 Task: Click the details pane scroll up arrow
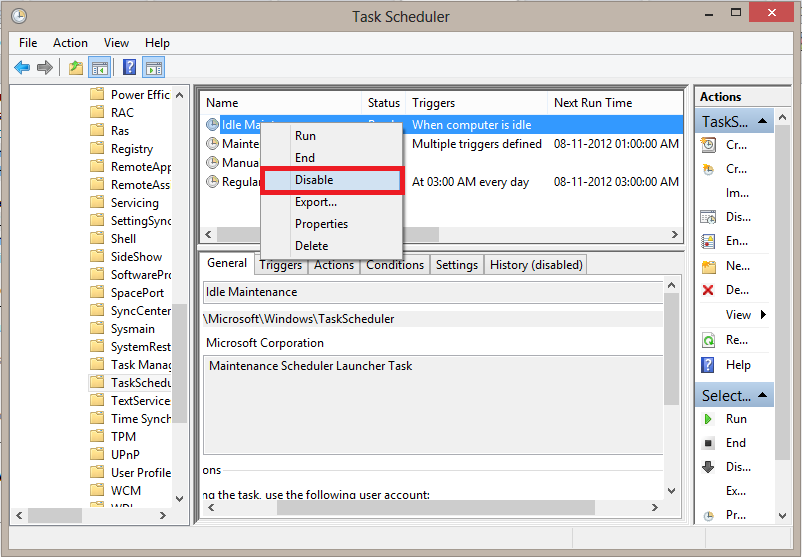coord(672,285)
